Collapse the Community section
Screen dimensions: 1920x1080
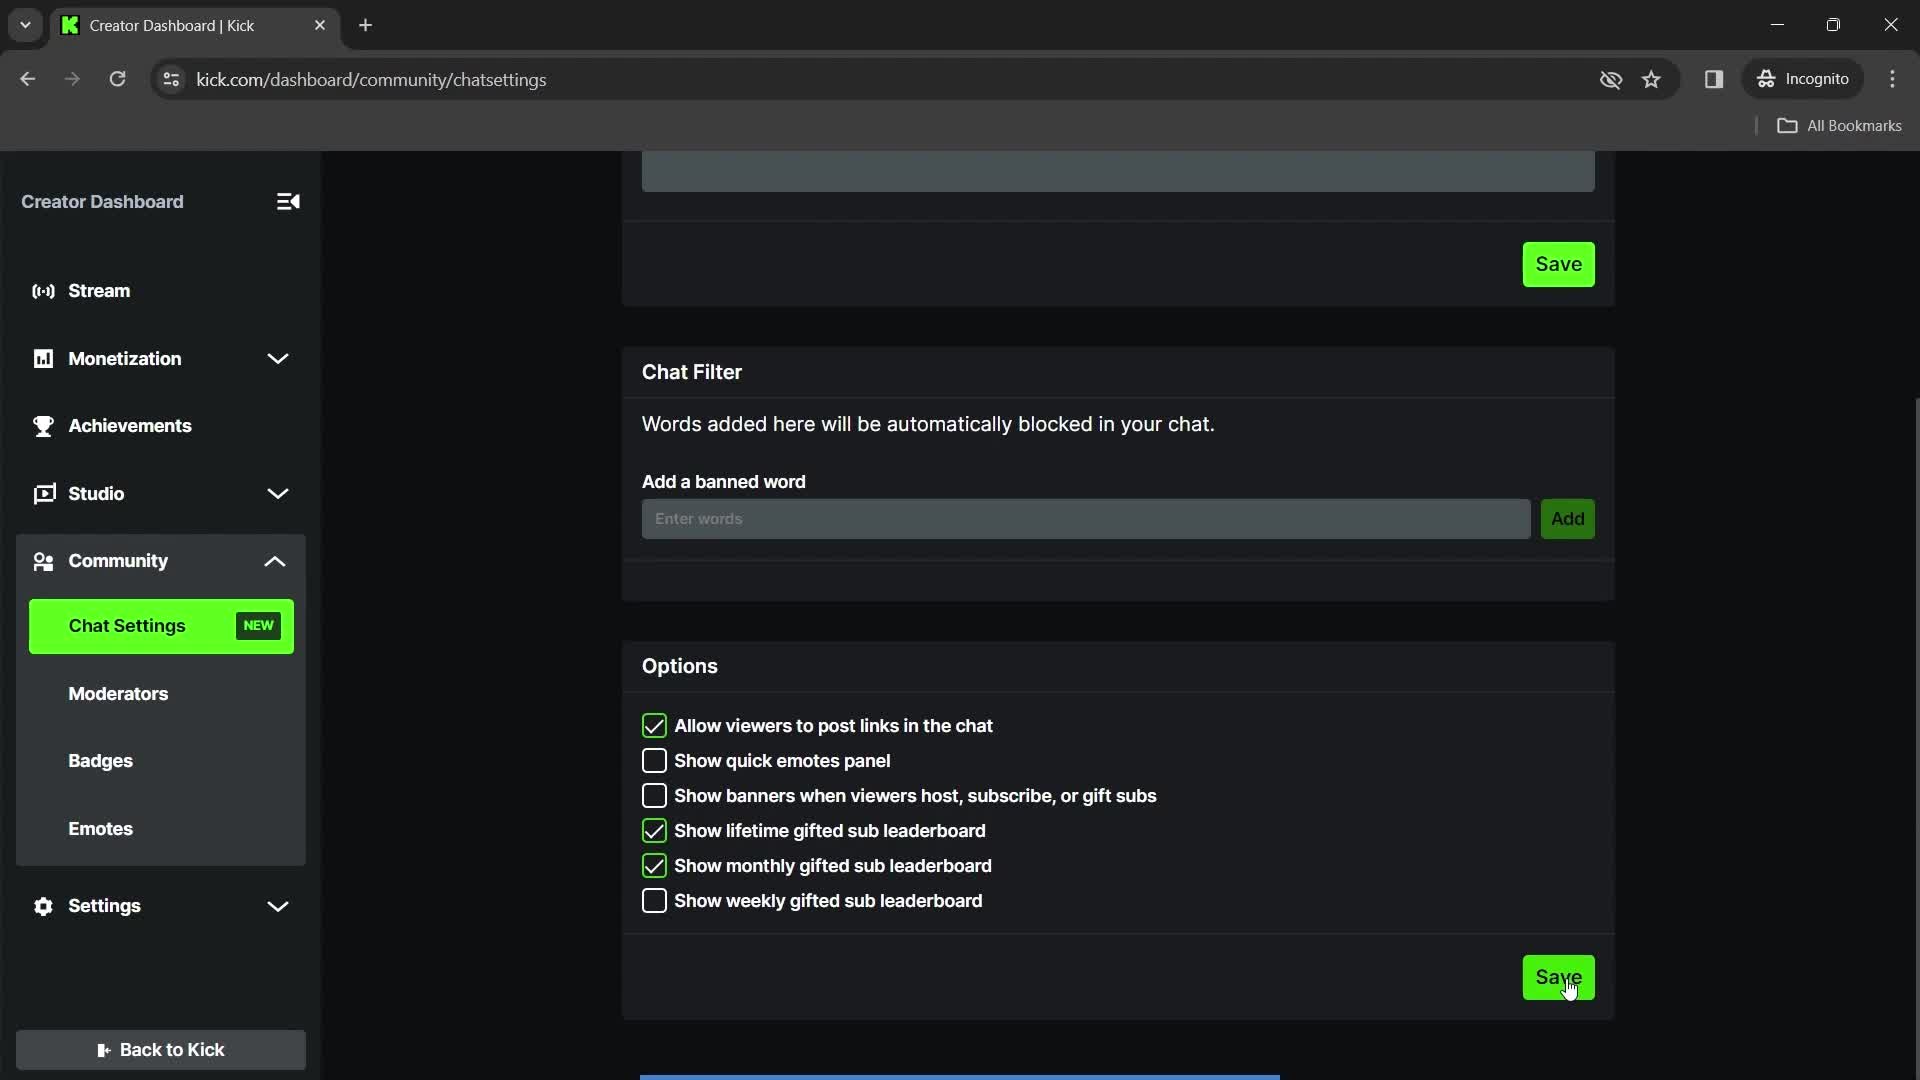point(277,560)
